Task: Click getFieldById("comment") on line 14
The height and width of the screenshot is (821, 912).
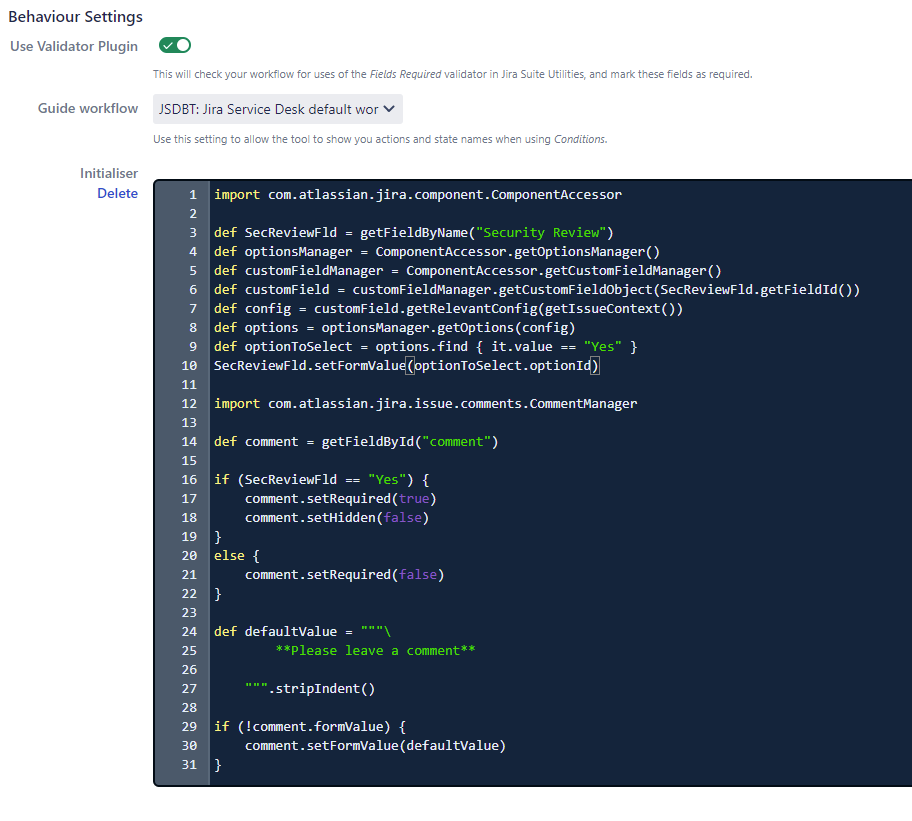Action: (x=390, y=441)
